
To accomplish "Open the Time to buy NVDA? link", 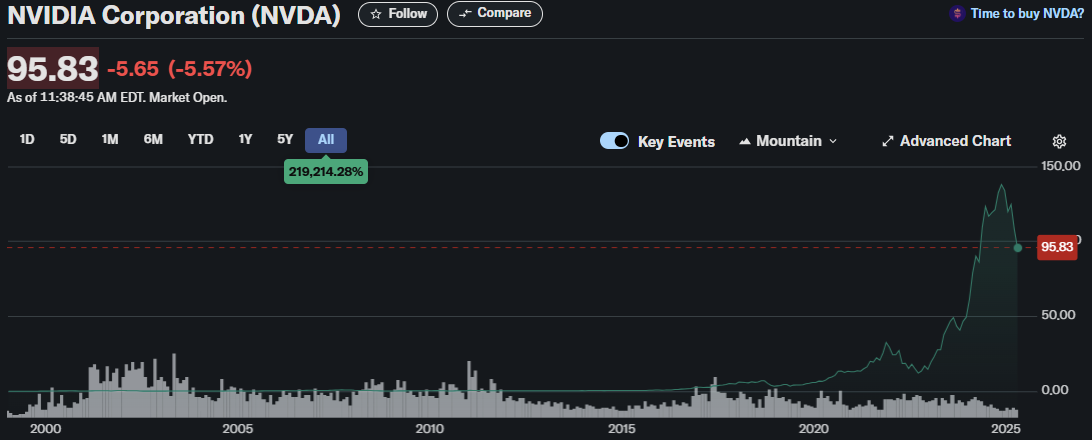I will (1027, 13).
